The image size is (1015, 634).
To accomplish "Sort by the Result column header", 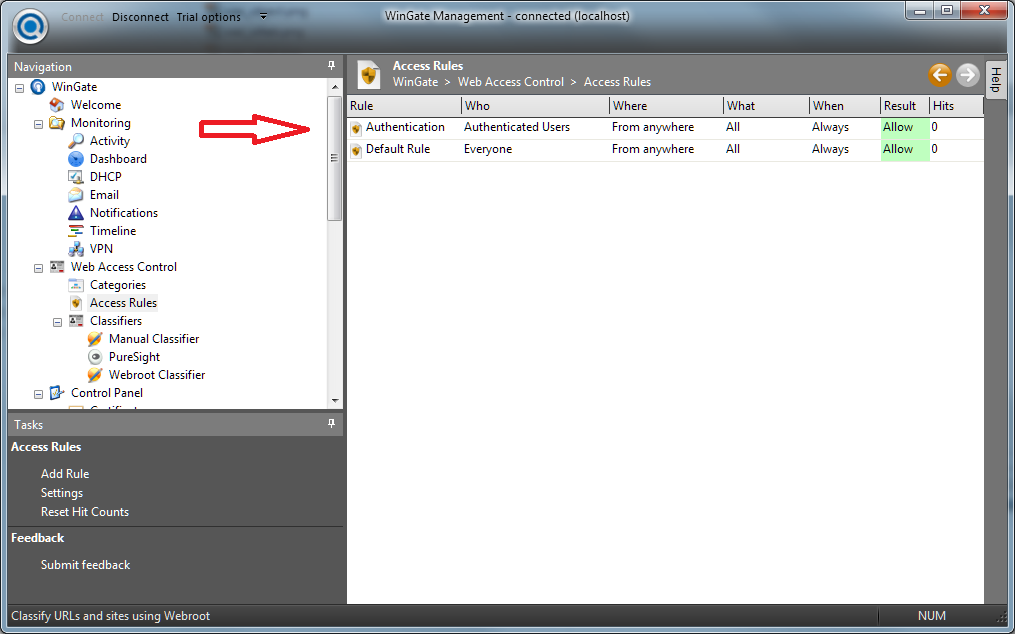I will tap(905, 106).
